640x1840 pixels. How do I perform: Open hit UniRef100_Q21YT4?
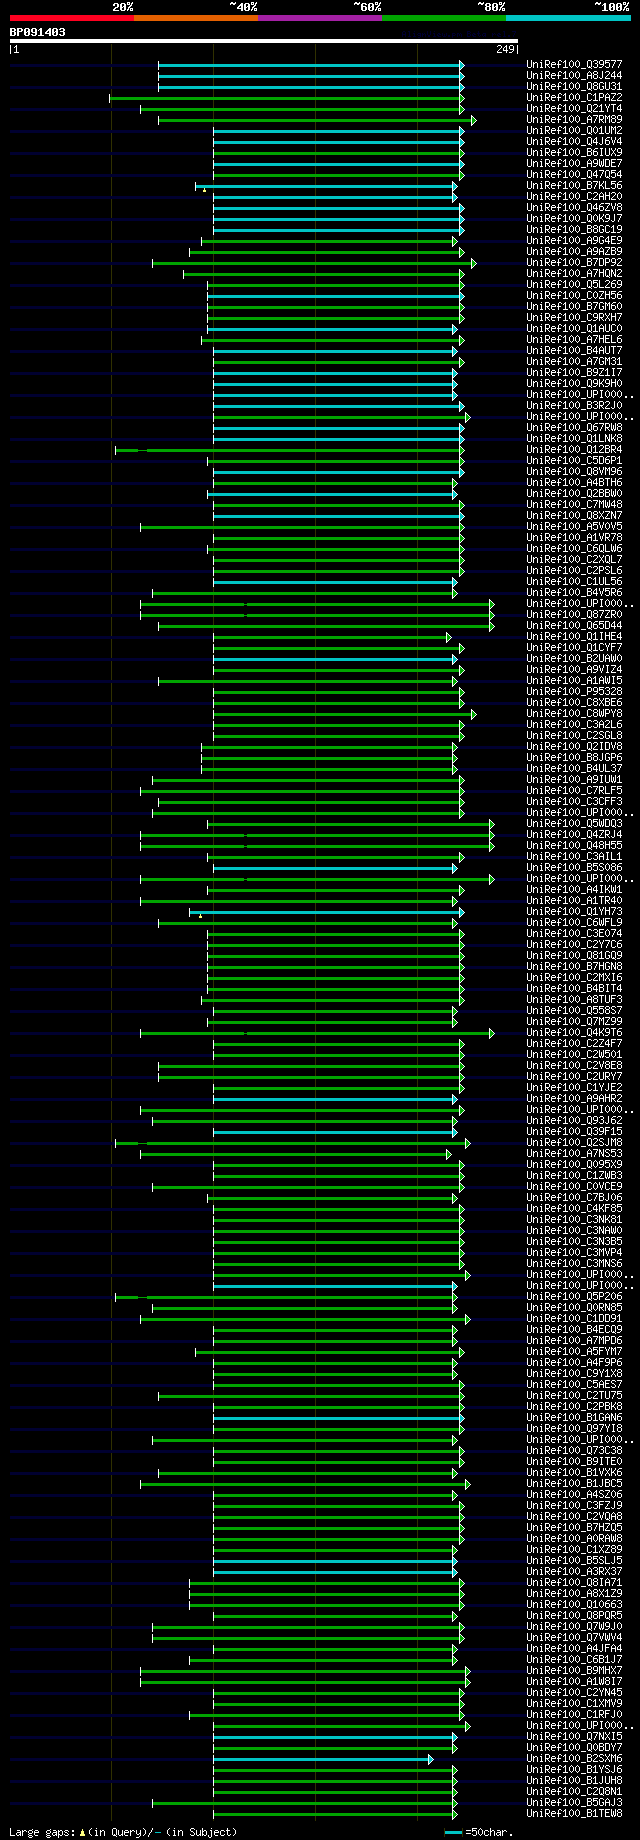pos(574,108)
